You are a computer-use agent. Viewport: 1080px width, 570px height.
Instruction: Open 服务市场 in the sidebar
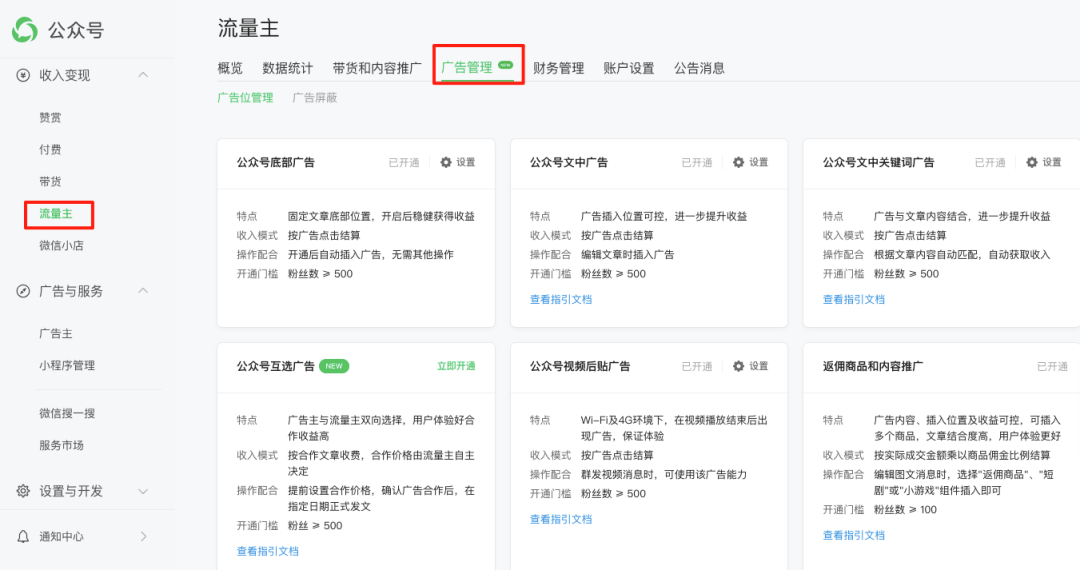[61, 445]
